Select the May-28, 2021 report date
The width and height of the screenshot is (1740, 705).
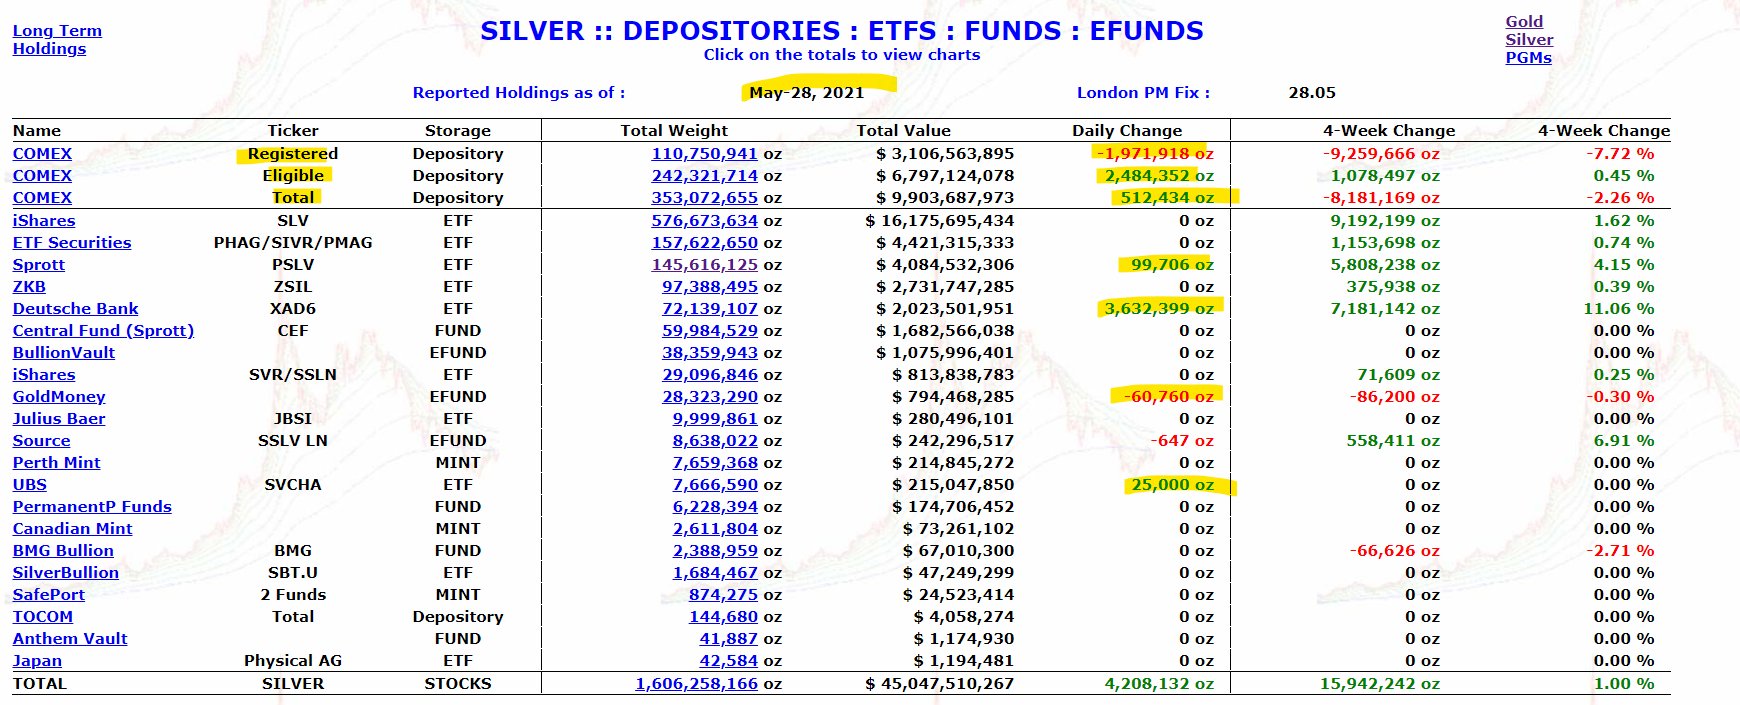[x=807, y=93]
